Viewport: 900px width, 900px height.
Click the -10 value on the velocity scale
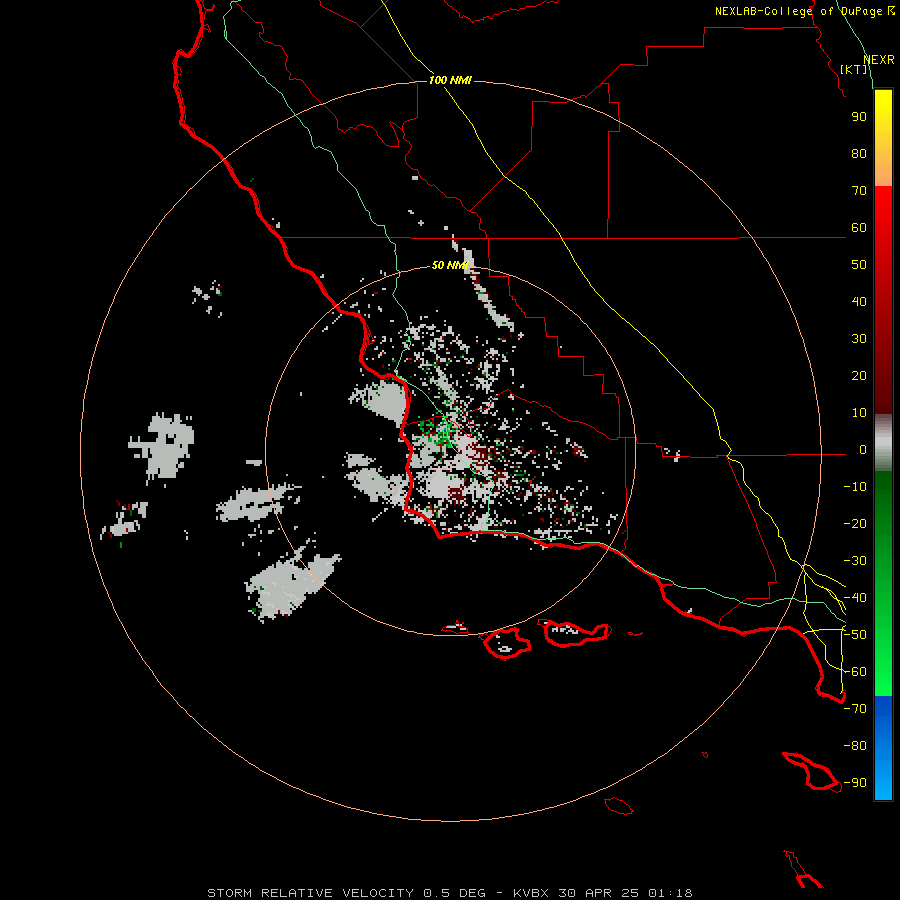[x=855, y=487]
